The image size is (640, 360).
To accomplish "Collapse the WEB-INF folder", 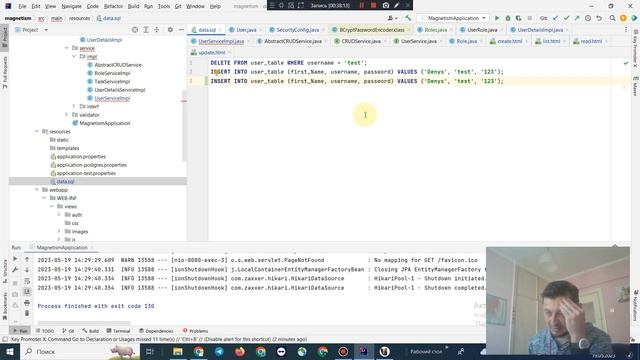I will [x=44, y=198].
